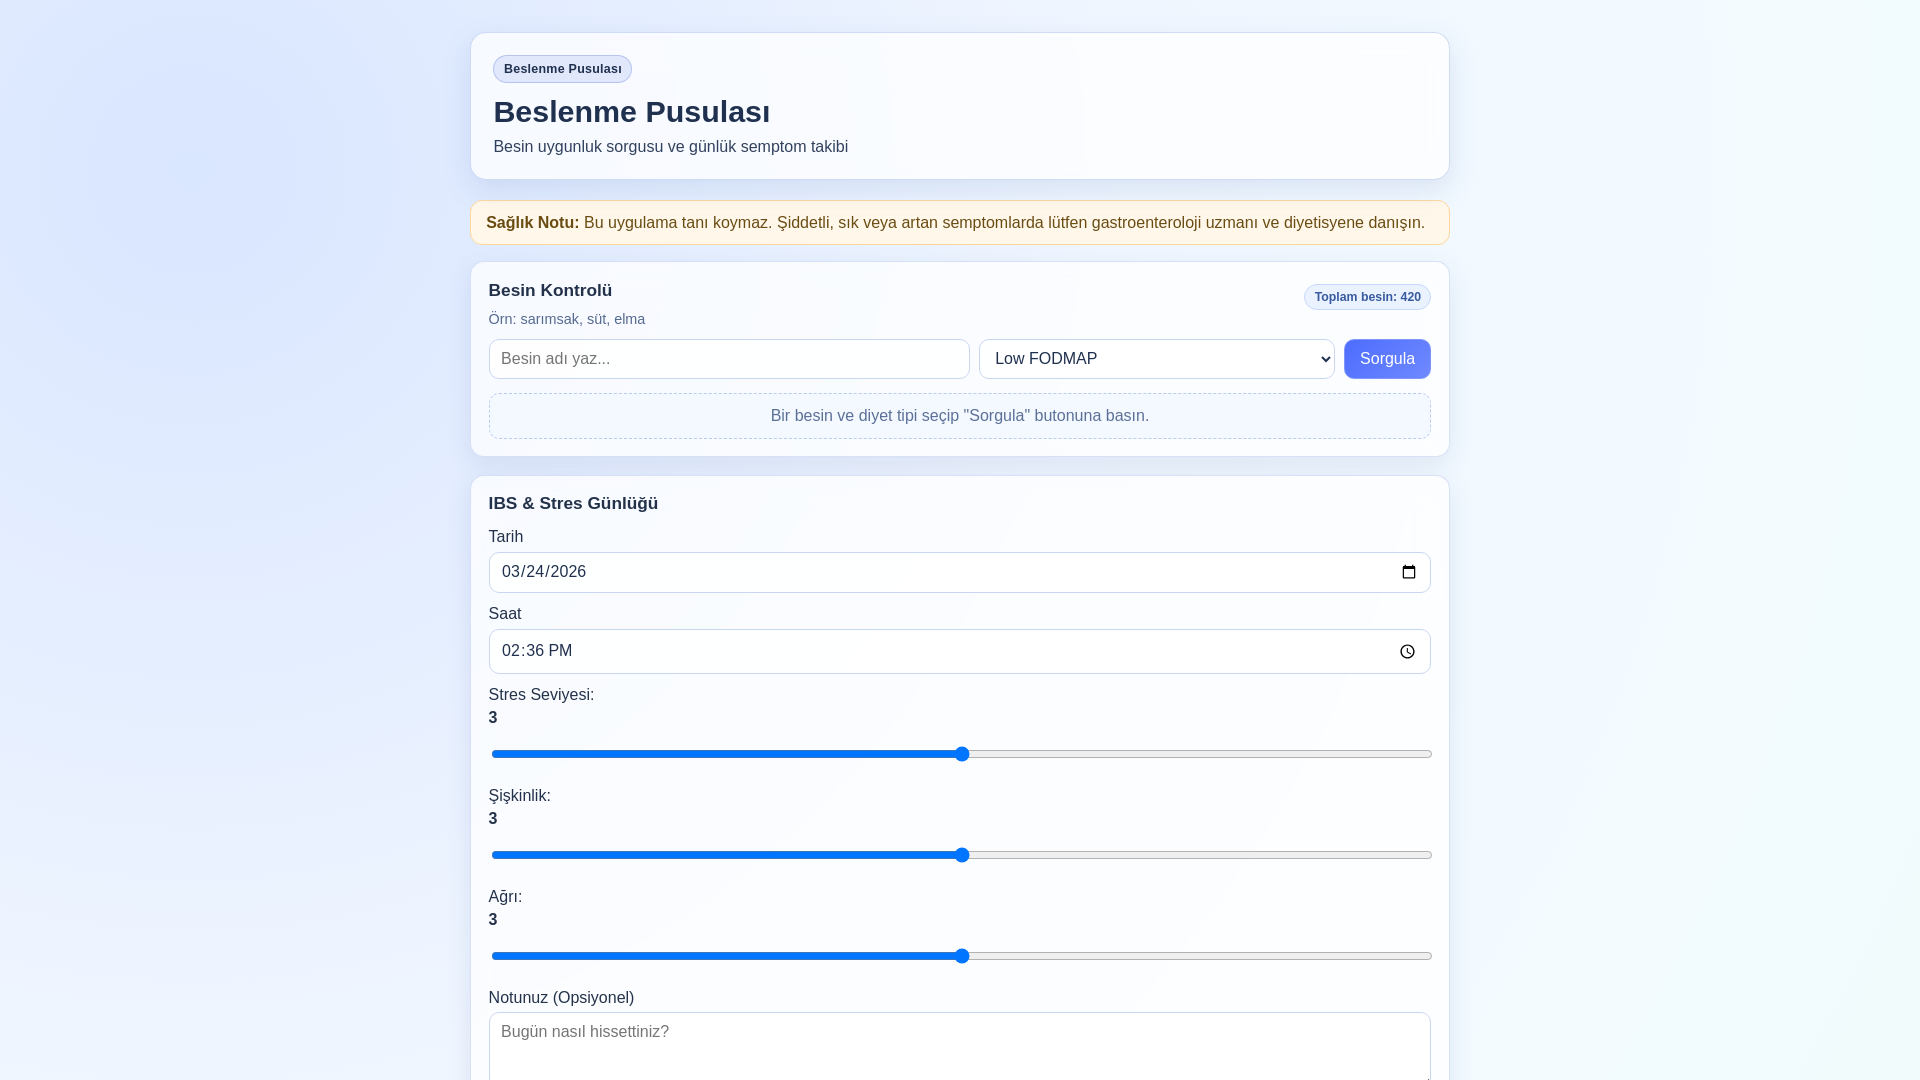Image resolution: width=1920 pixels, height=1080 pixels.
Task: Adjust the Şişkinlik slider
Action: (961, 855)
